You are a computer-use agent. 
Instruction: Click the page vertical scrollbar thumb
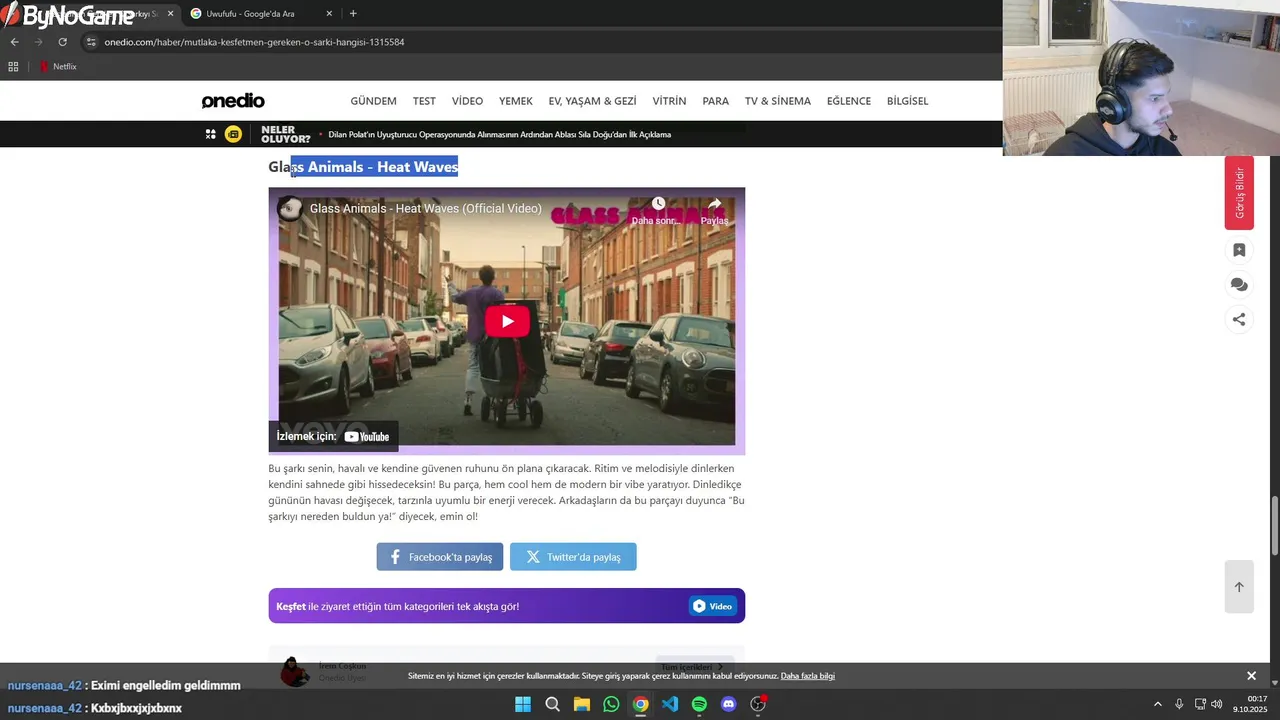(1275, 526)
